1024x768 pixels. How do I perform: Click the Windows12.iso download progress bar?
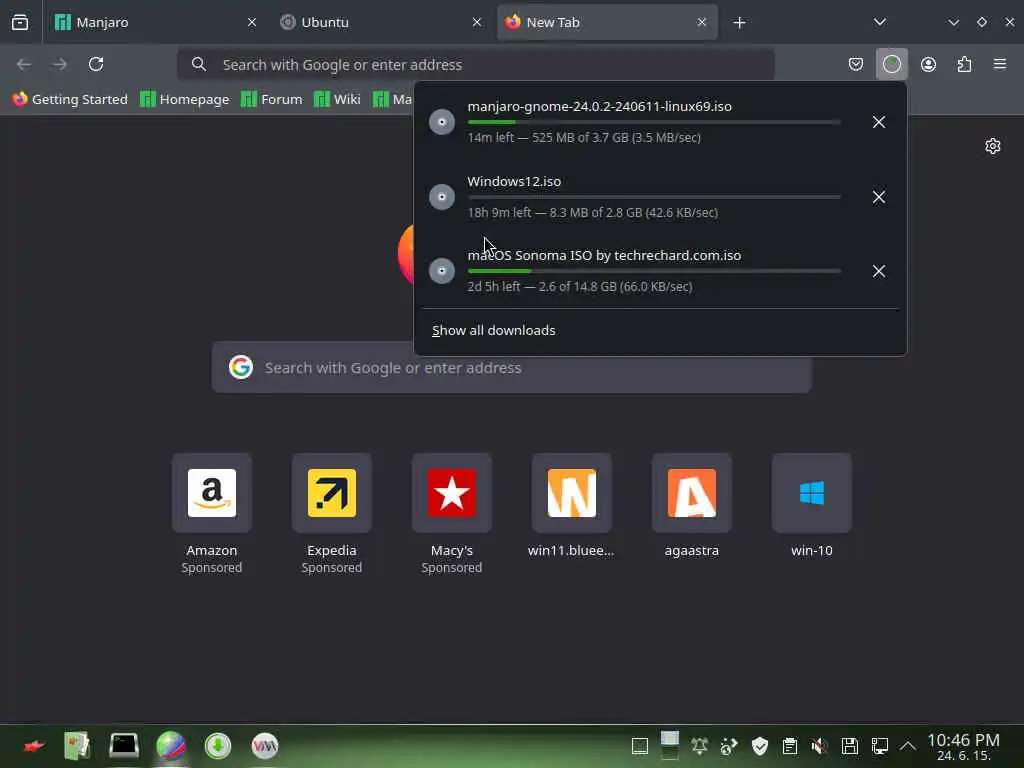pos(654,197)
